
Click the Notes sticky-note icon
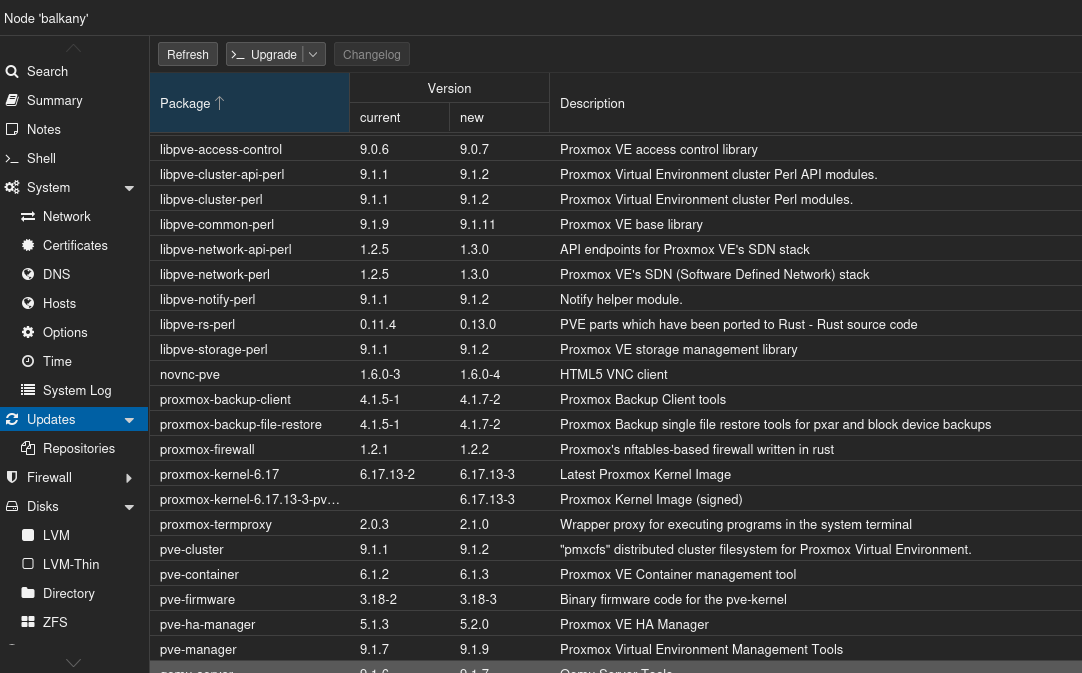tap(12, 130)
